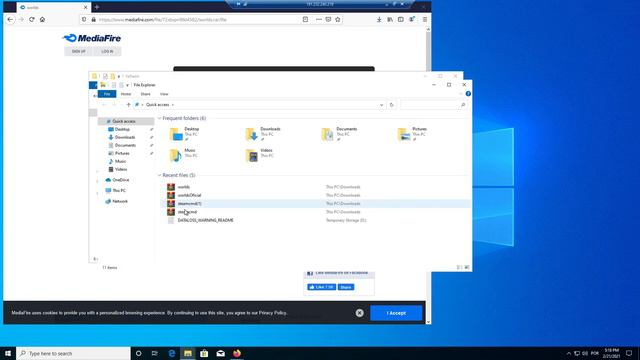This screenshot has height=360, width=640.
Task: Click the MediaFire logo
Action: [x=92, y=38]
